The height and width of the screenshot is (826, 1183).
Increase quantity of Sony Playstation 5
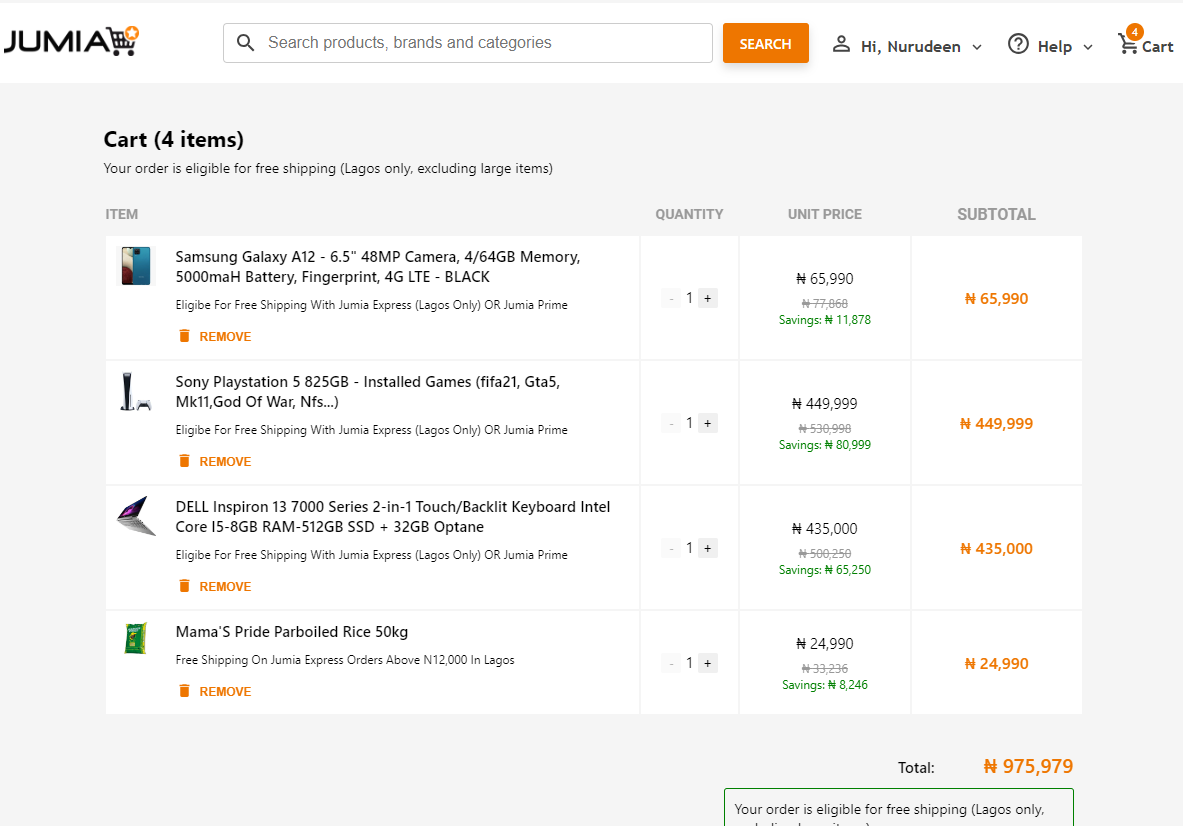(x=707, y=423)
